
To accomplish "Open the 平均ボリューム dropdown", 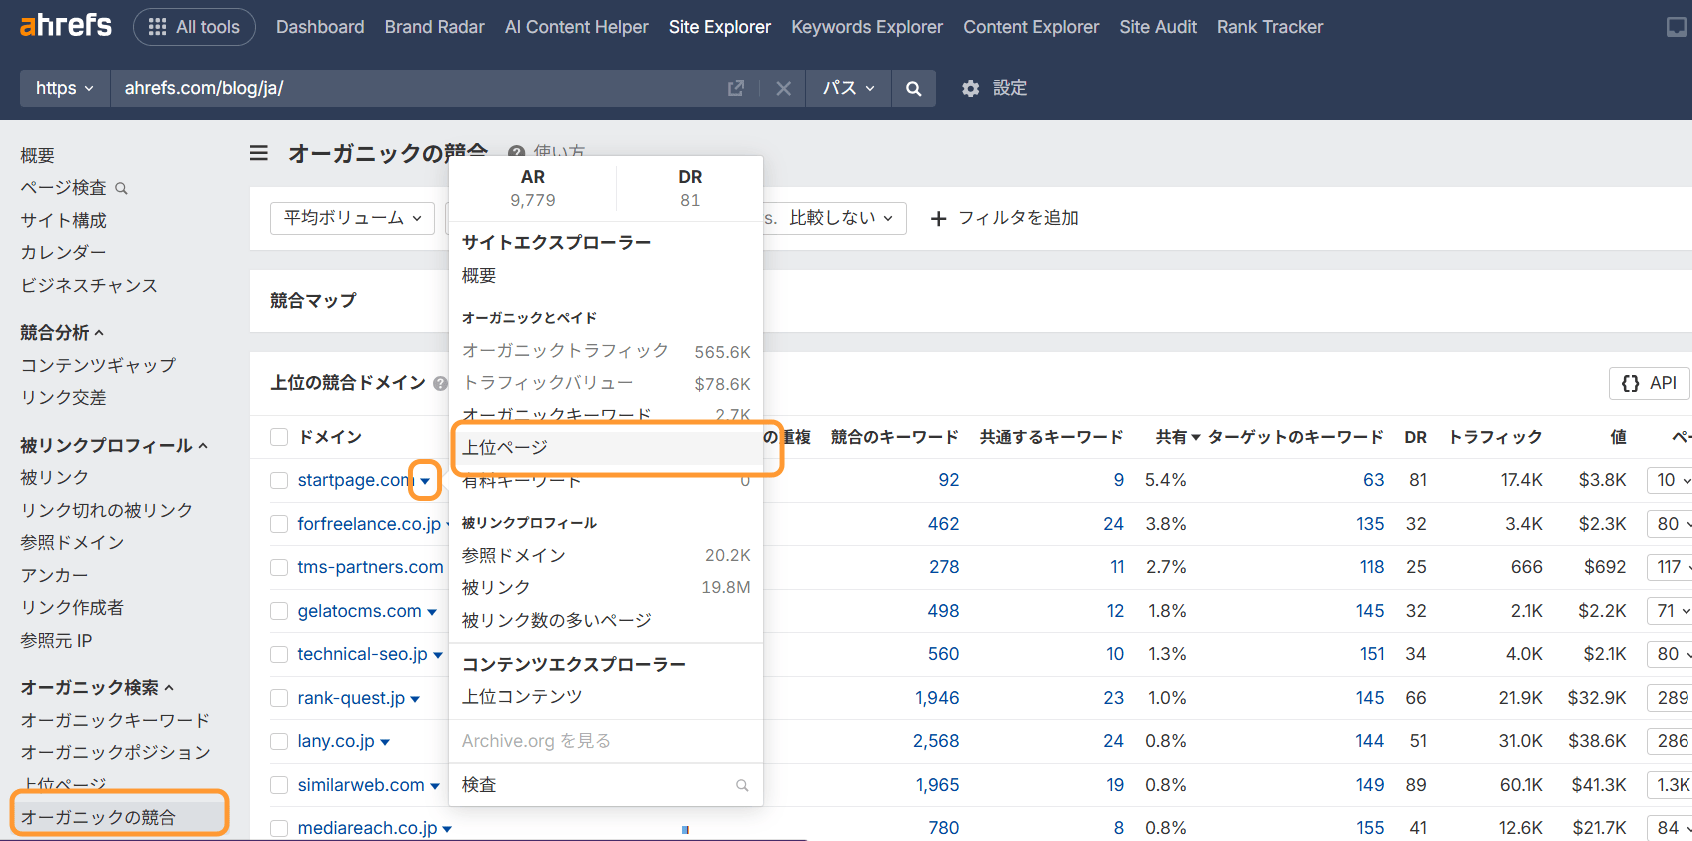I will 352,218.
